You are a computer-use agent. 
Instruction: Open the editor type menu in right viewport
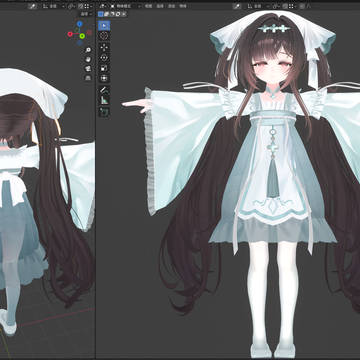click(103, 6)
